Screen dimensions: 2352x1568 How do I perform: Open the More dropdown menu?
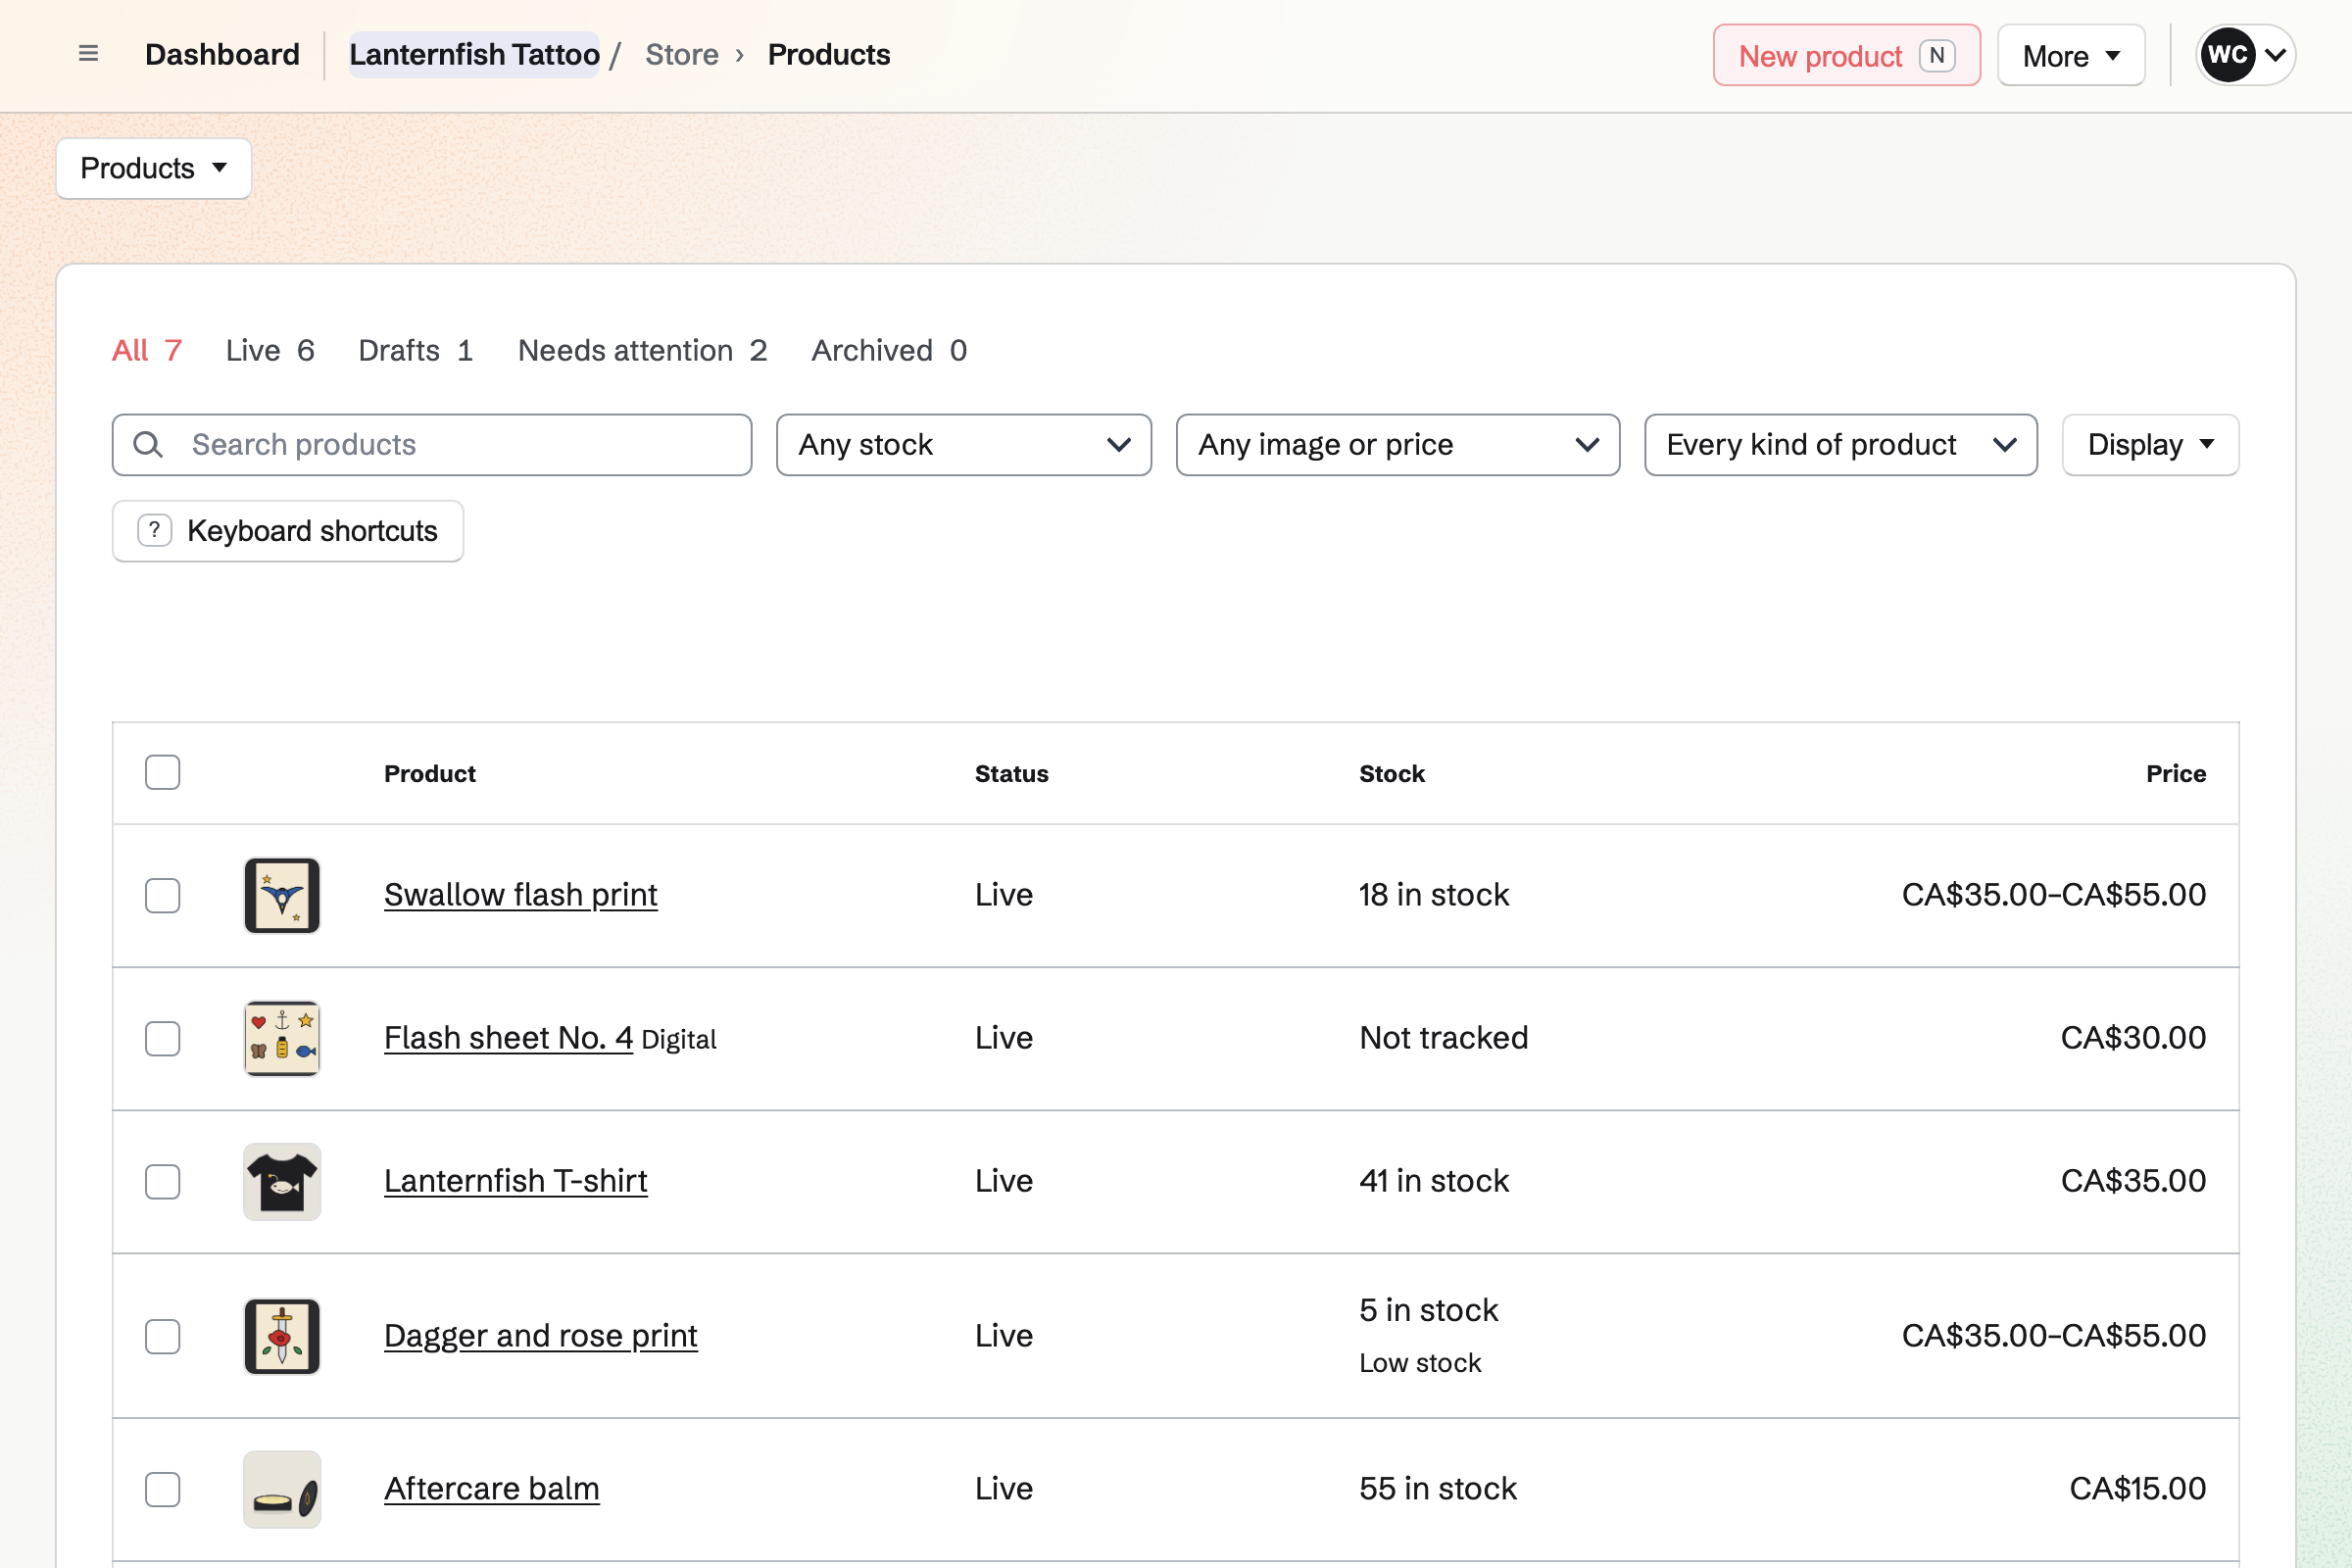tap(2071, 56)
